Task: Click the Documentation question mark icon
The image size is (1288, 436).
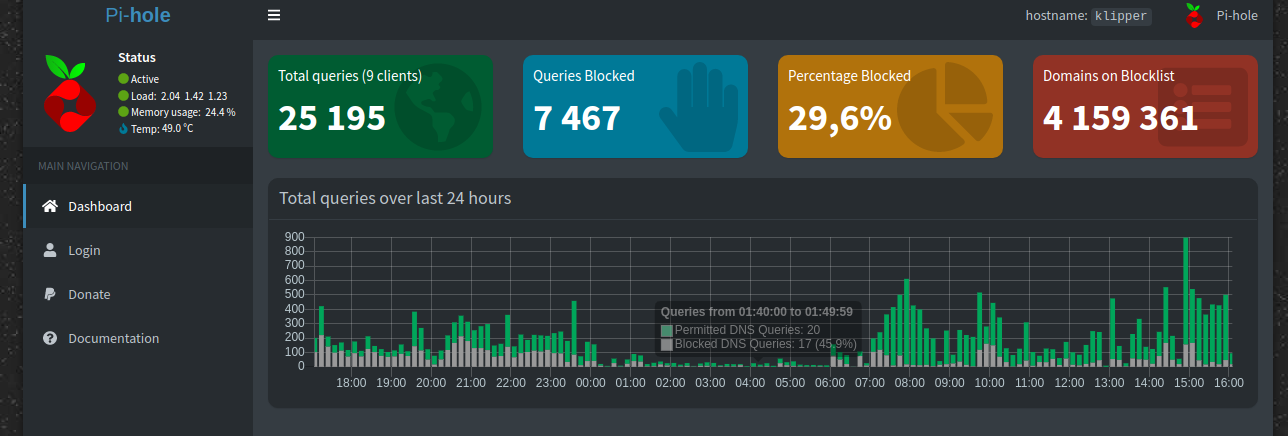Action: click(x=50, y=338)
